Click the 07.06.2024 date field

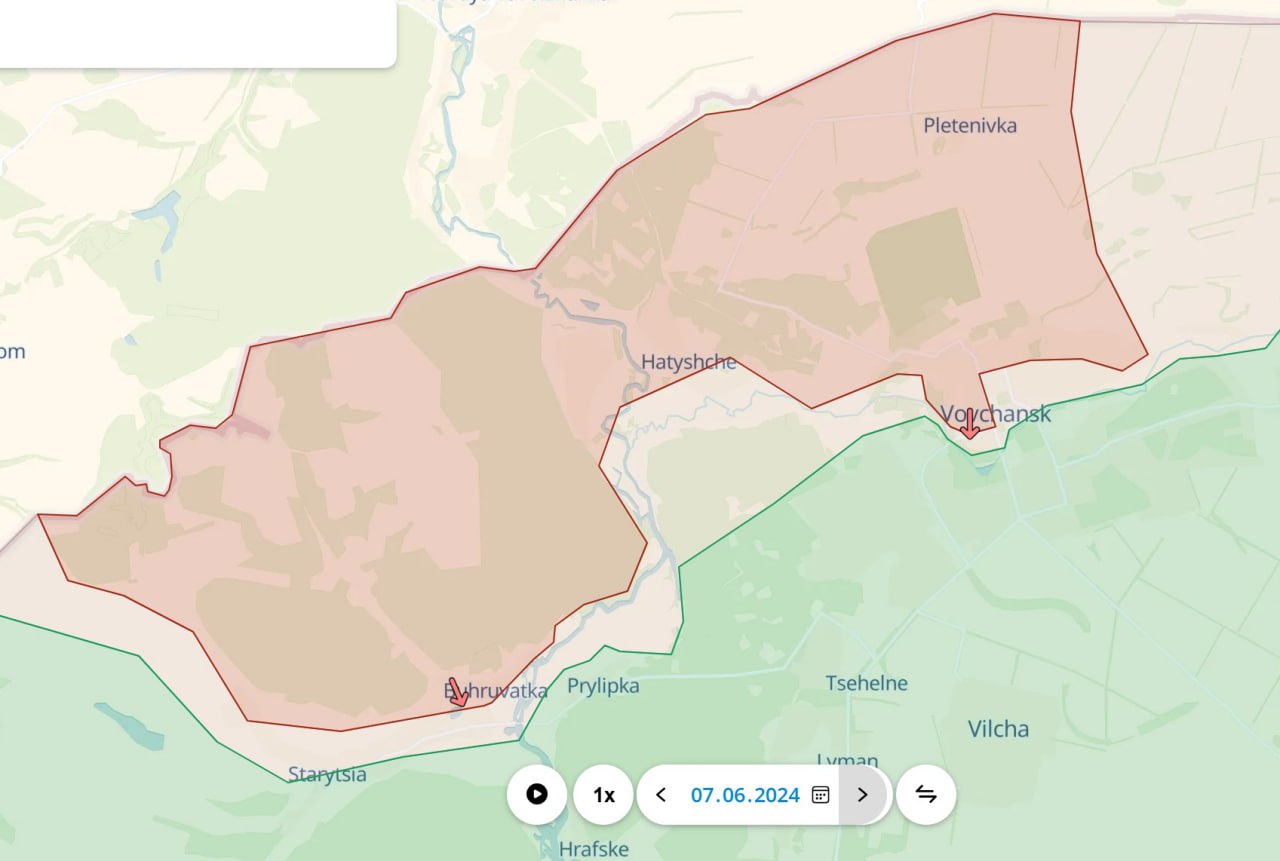tap(745, 795)
